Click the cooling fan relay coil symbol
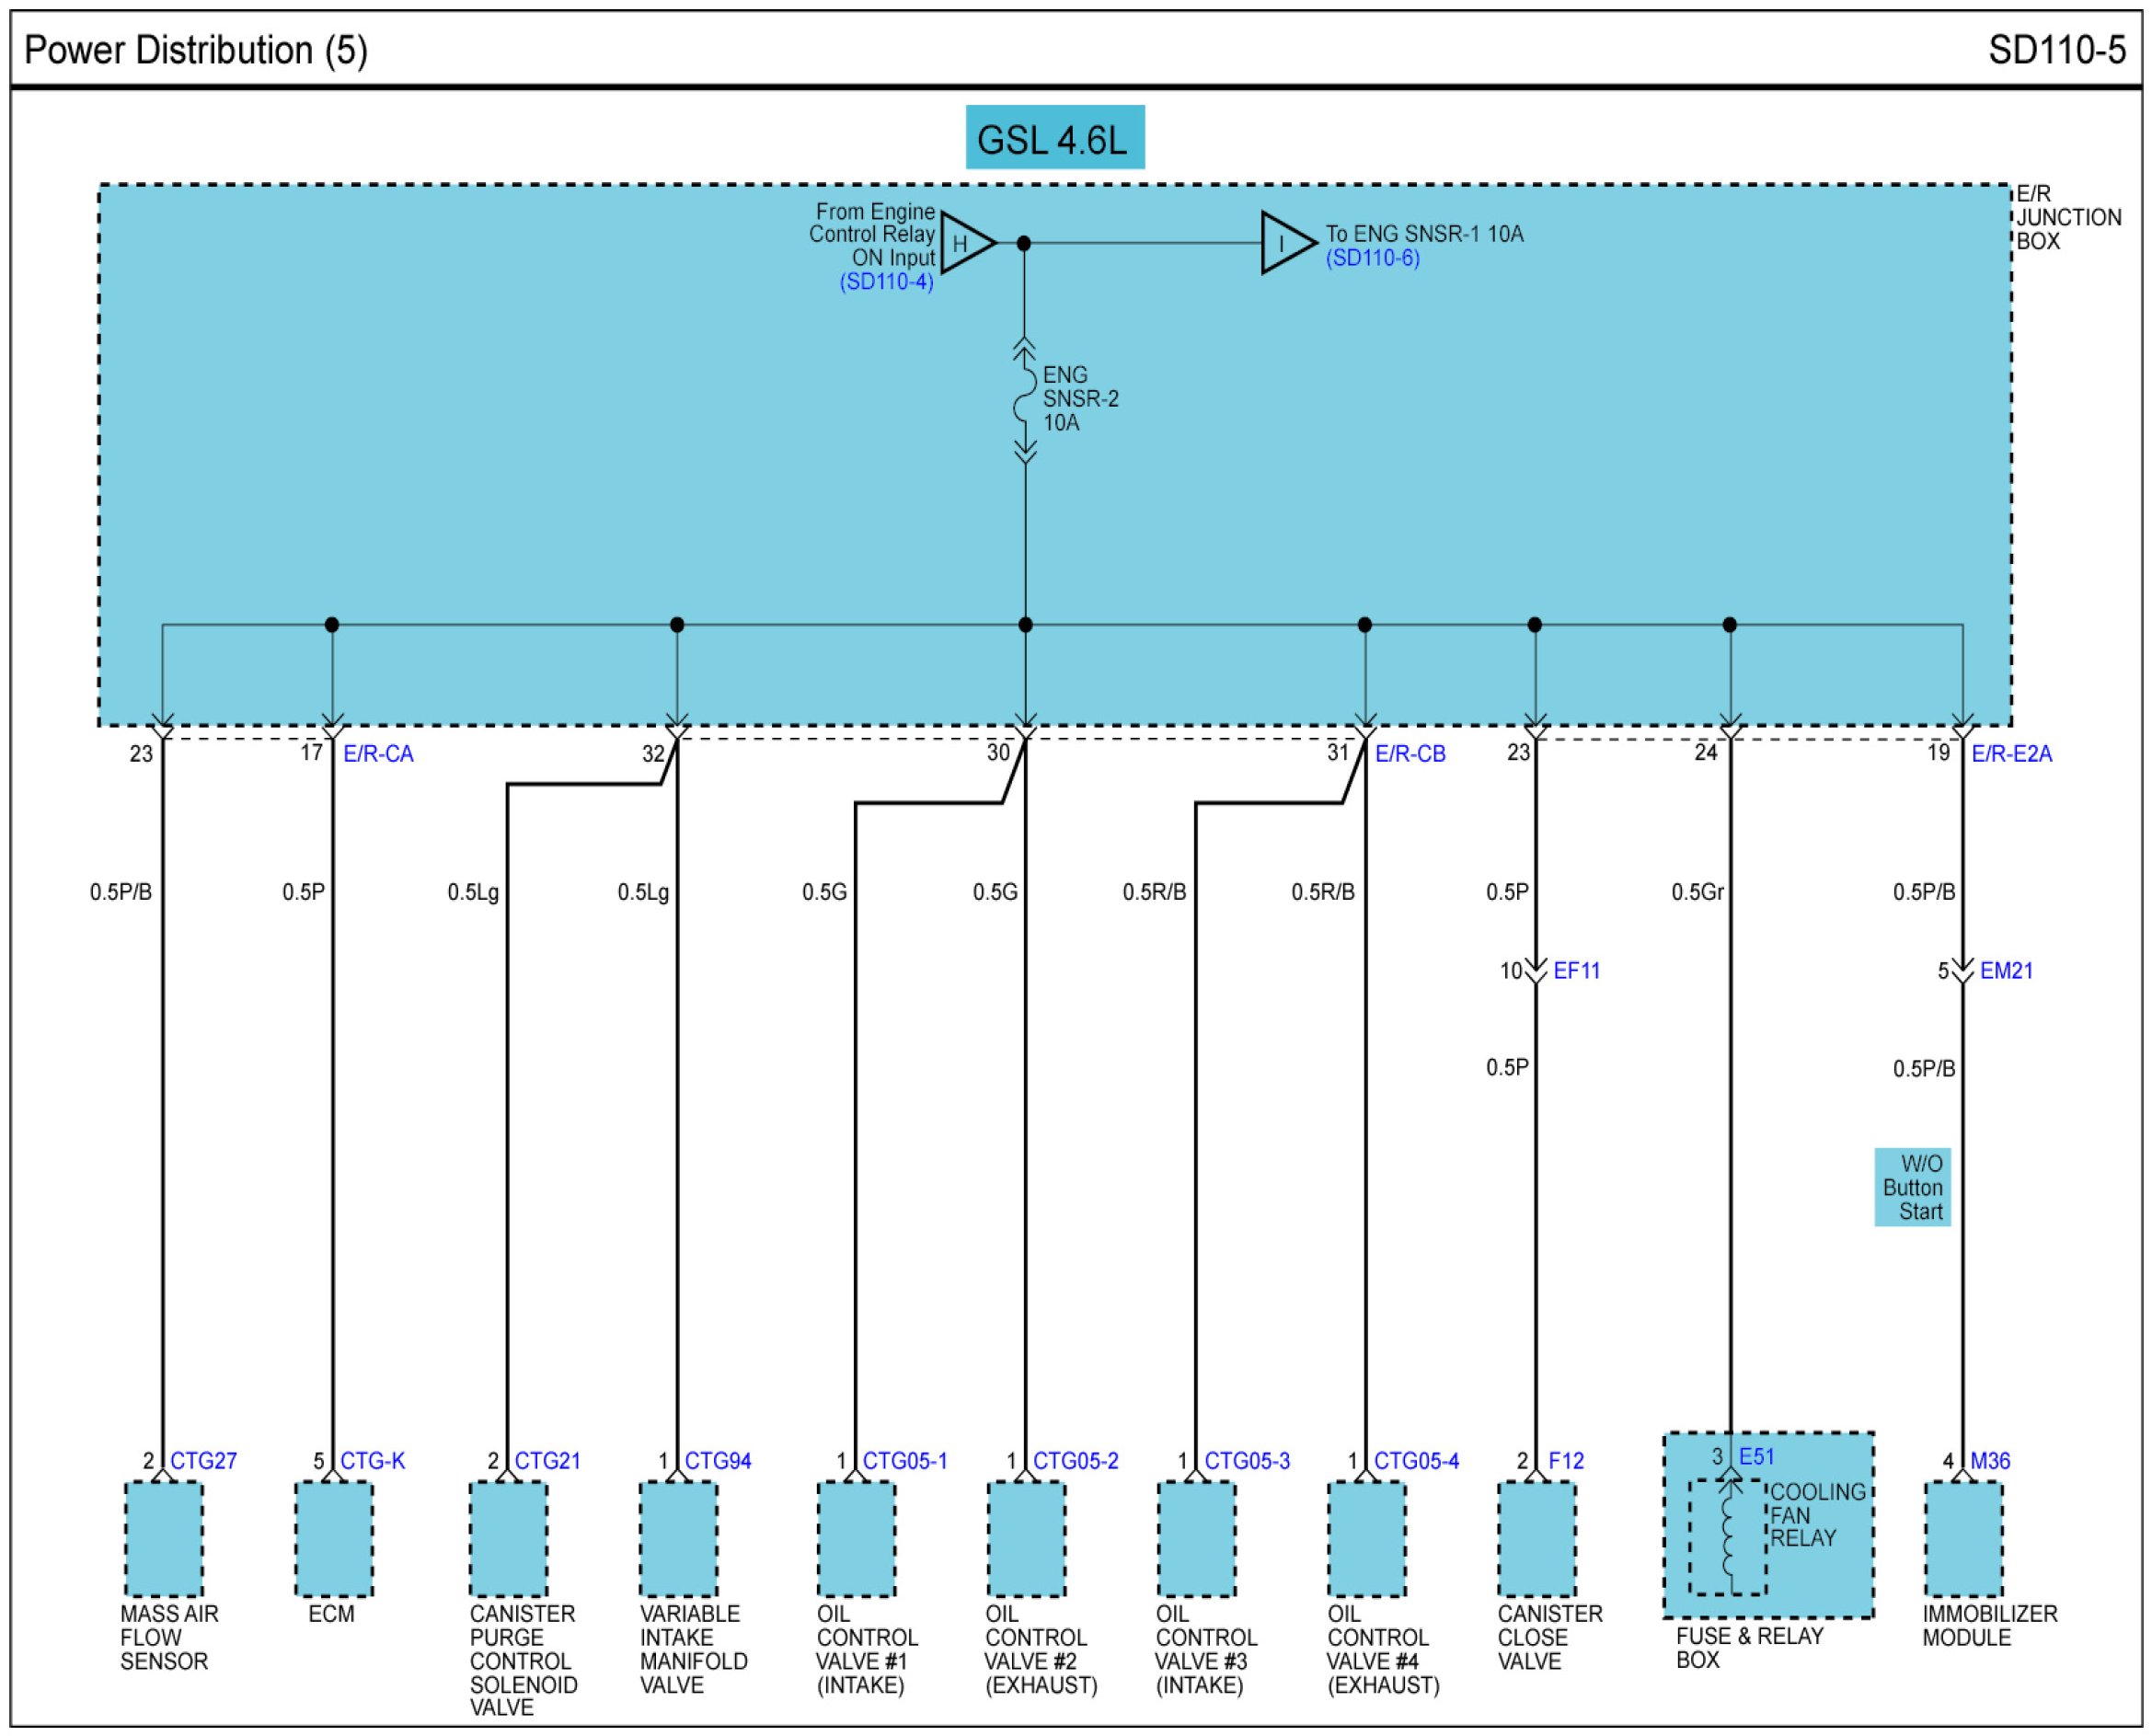 click(1728, 1537)
